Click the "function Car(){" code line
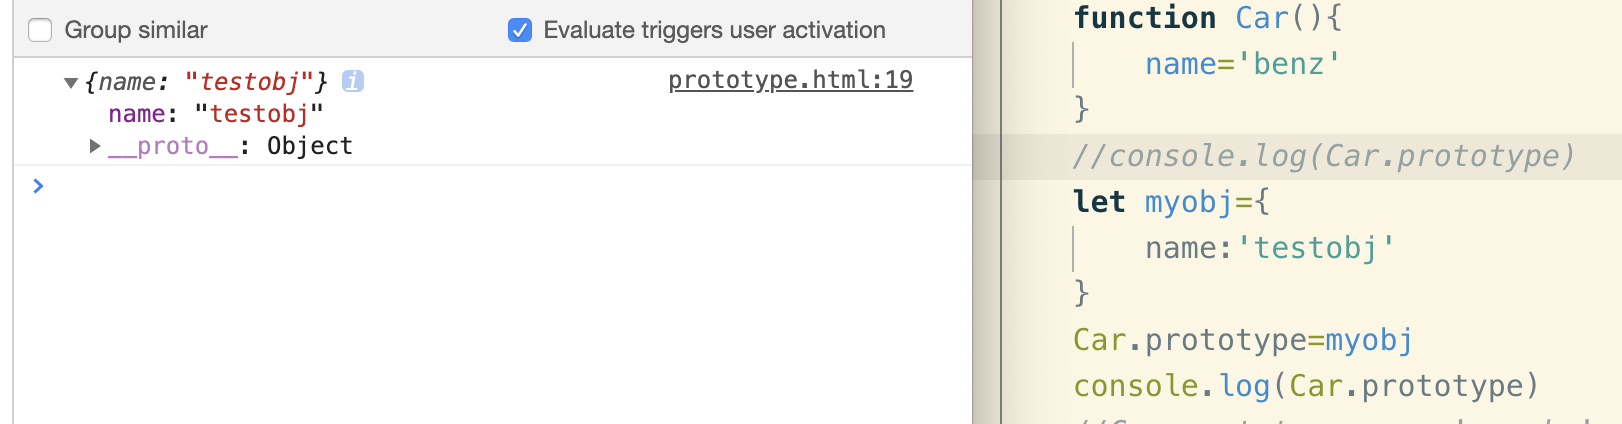Image resolution: width=1622 pixels, height=424 pixels. coord(1208,18)
